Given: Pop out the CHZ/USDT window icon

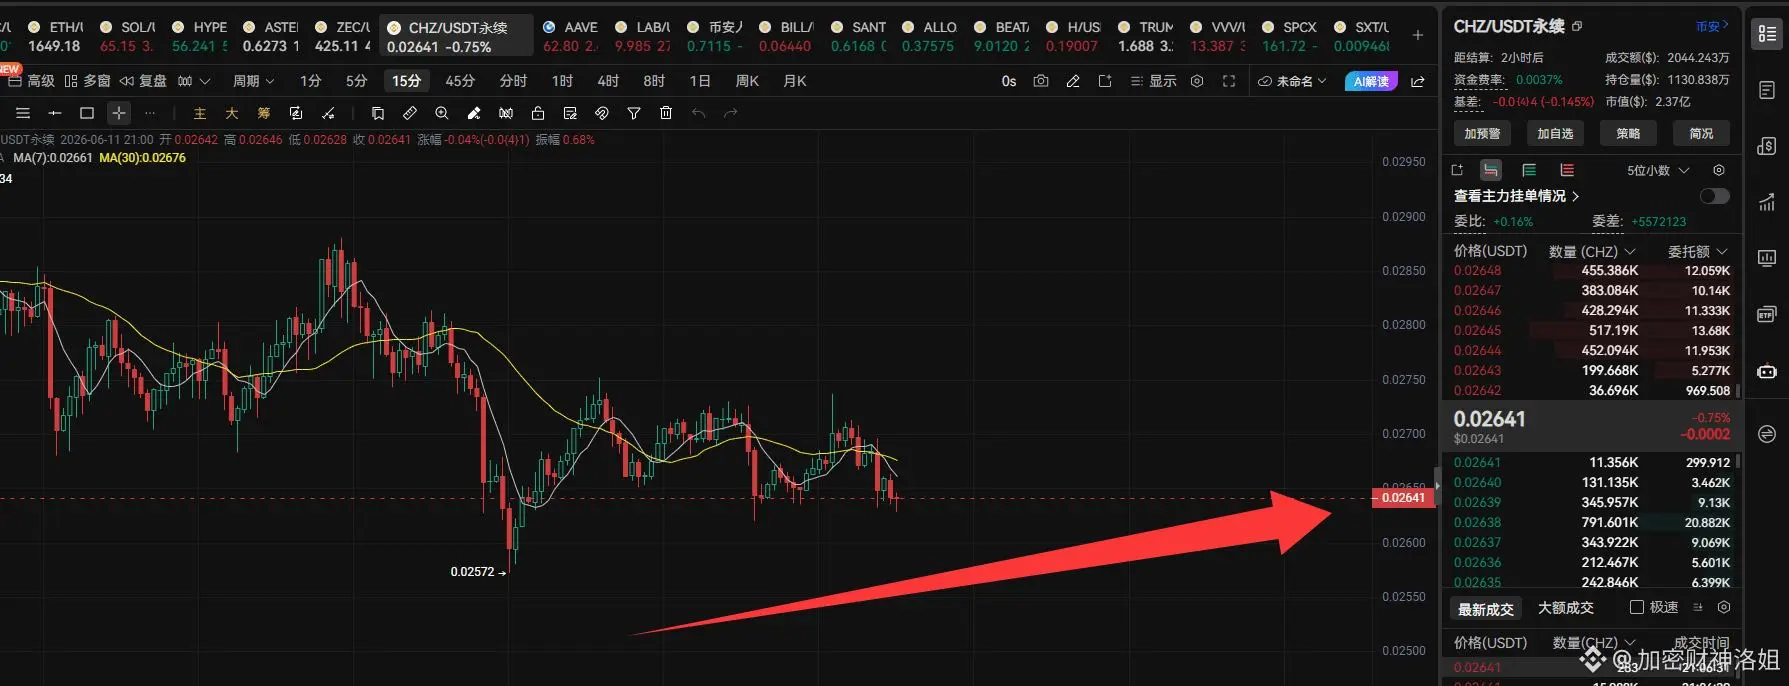Looking at the screenshot, I should pyautogui.click(x=1577, y=27).
